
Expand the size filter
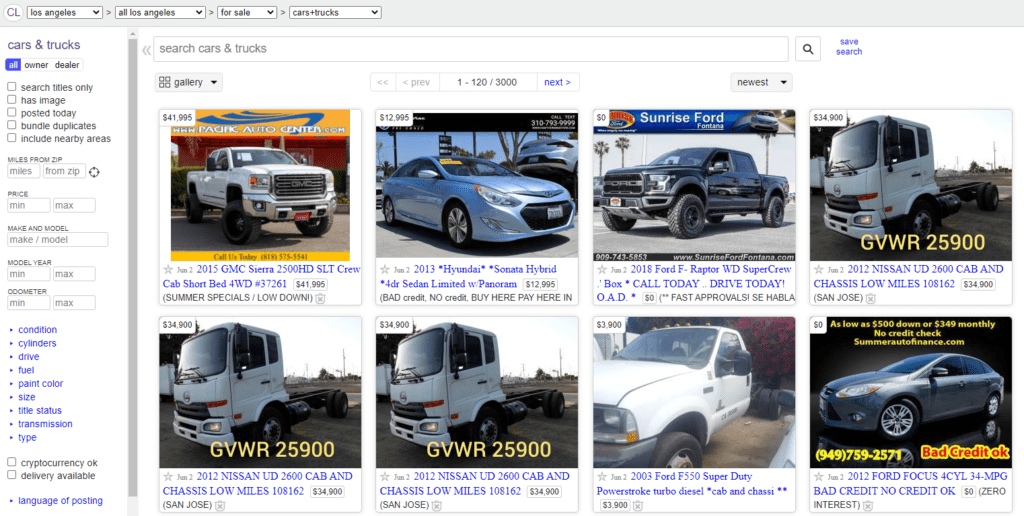[x=27, y=397]
